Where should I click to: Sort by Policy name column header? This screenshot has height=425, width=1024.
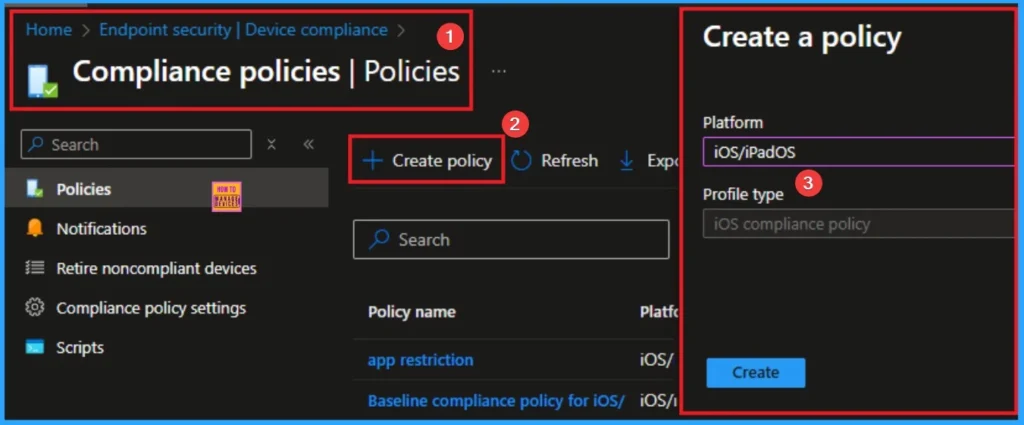pos(411,311)
